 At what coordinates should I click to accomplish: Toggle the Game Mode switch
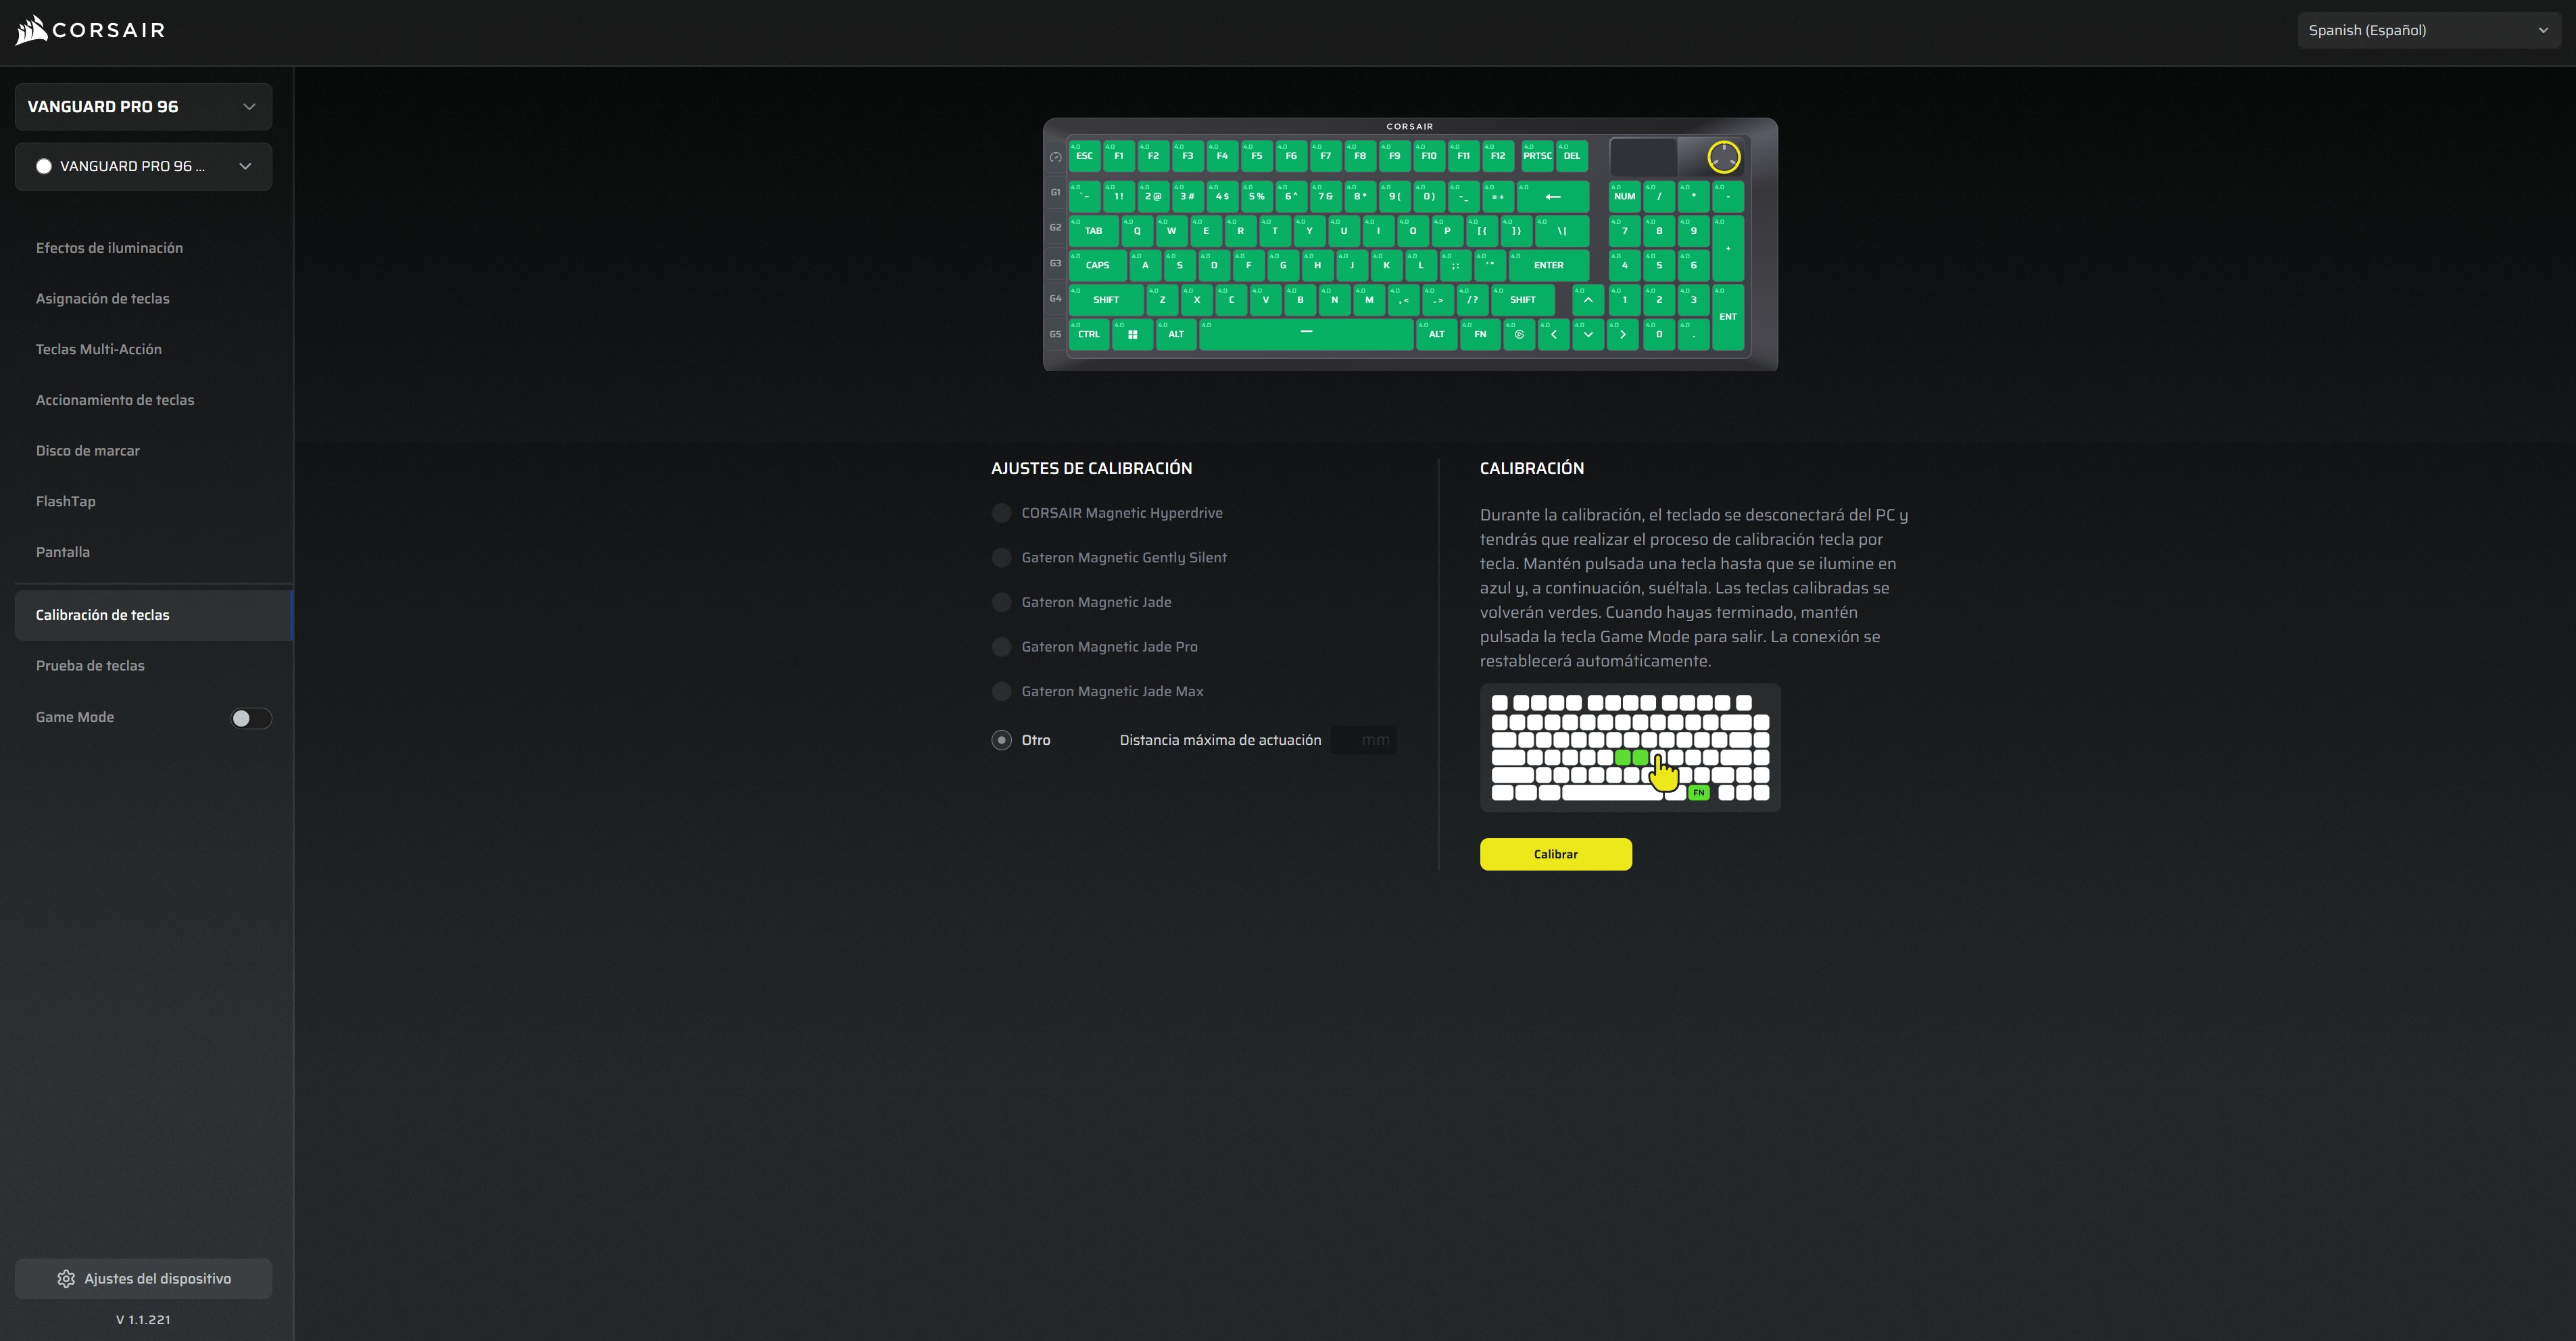tap(251, 718)
